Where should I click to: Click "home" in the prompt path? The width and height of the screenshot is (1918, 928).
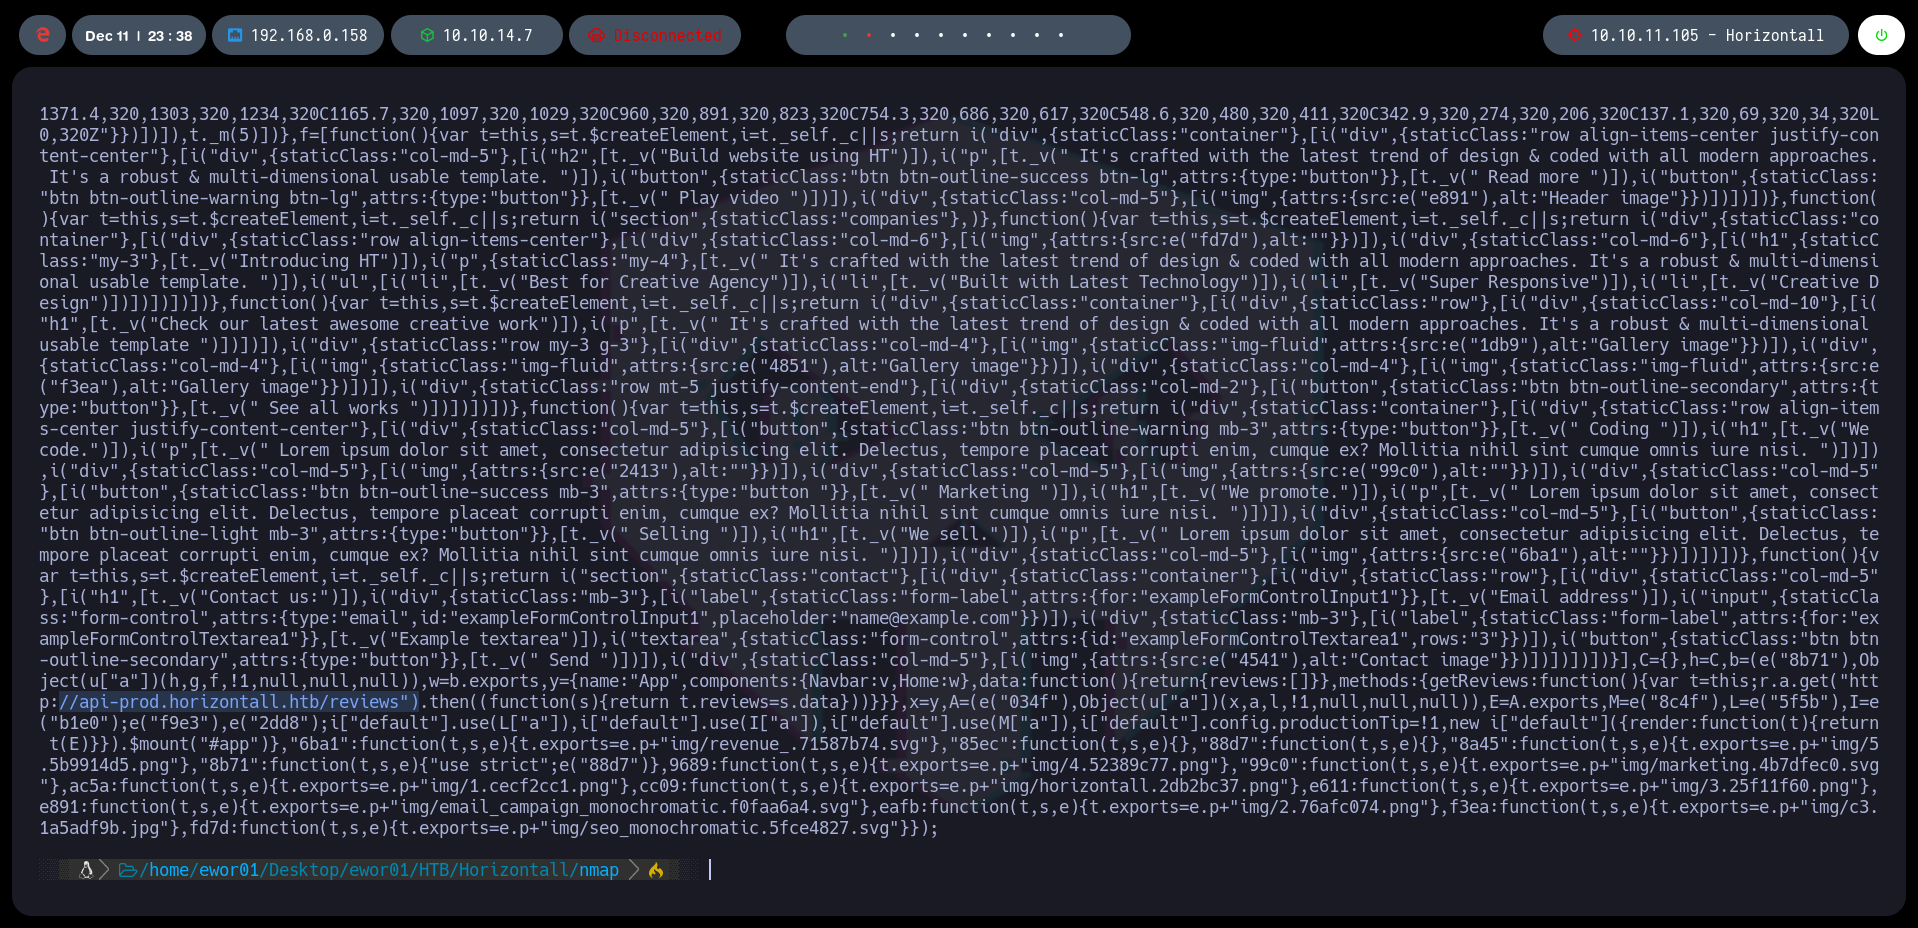[x=169, y=870]
